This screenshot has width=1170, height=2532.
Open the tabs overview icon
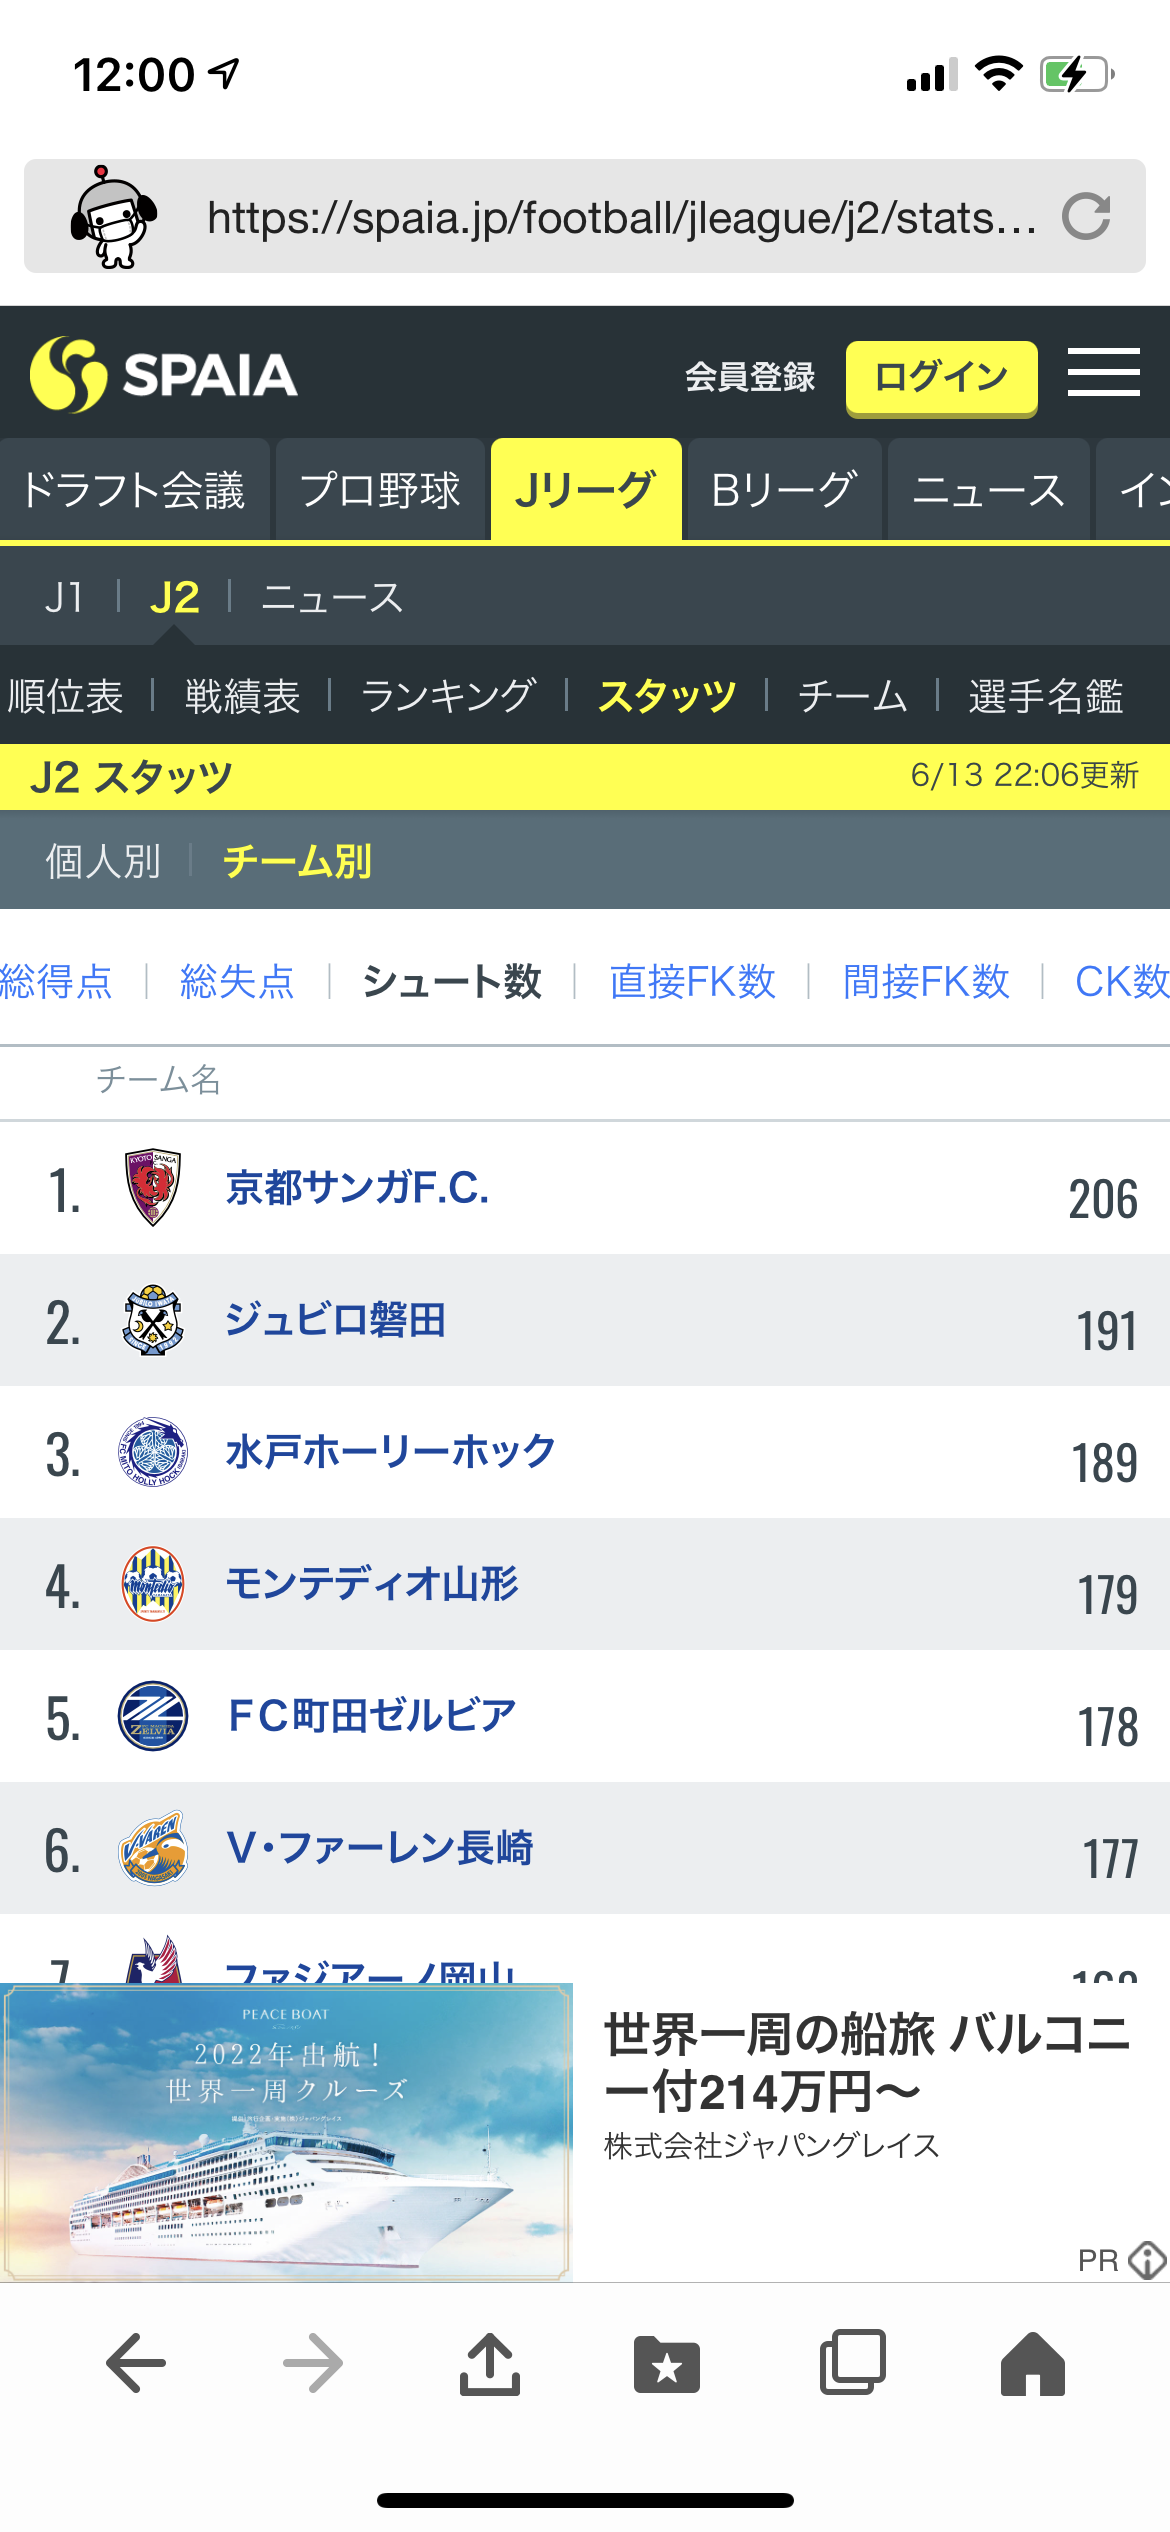click(x=852, y=2362)
